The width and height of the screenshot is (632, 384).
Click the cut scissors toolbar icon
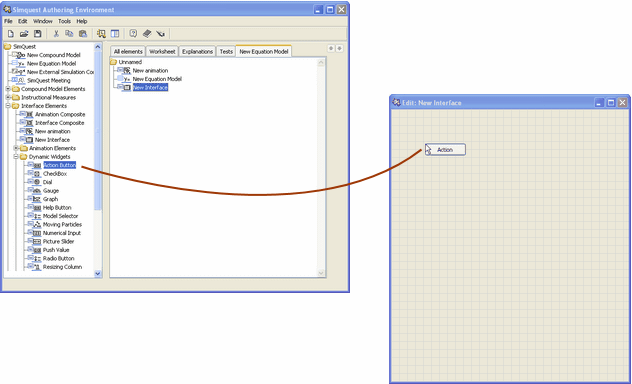(x=56, y=34)
